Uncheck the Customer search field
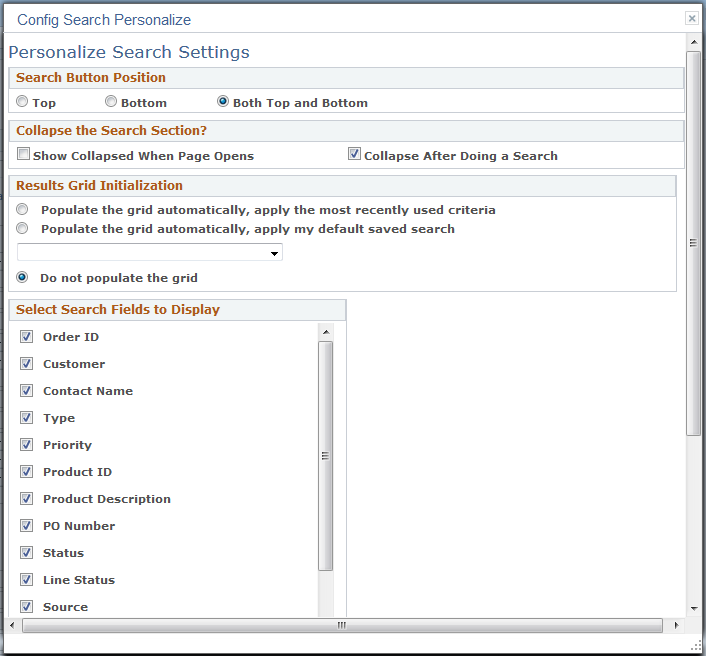The image size is (706, 656). point(27,364)
